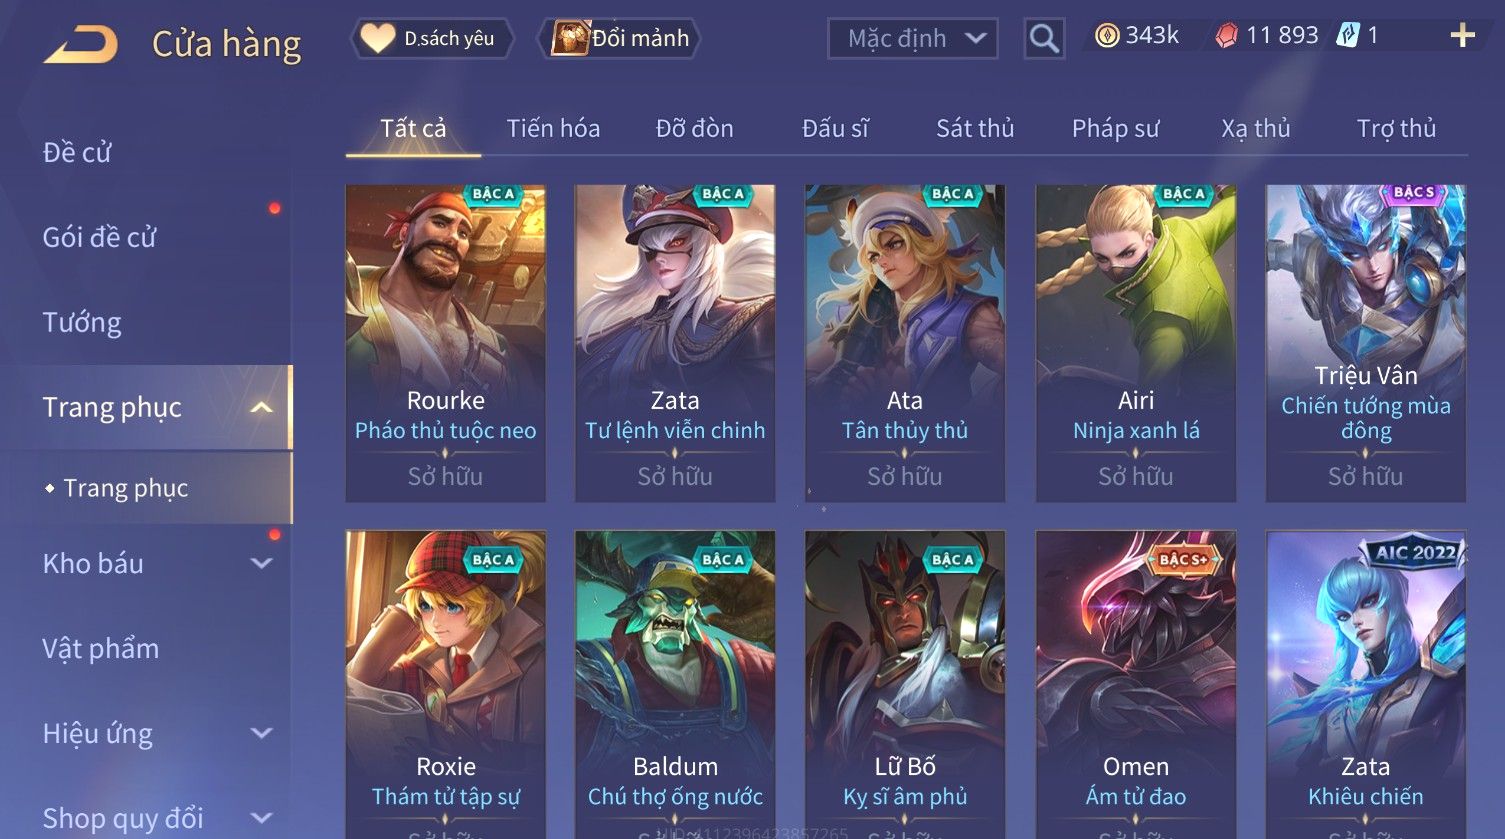Expand the Hiệu ứng sidebar section

point(261,733)
